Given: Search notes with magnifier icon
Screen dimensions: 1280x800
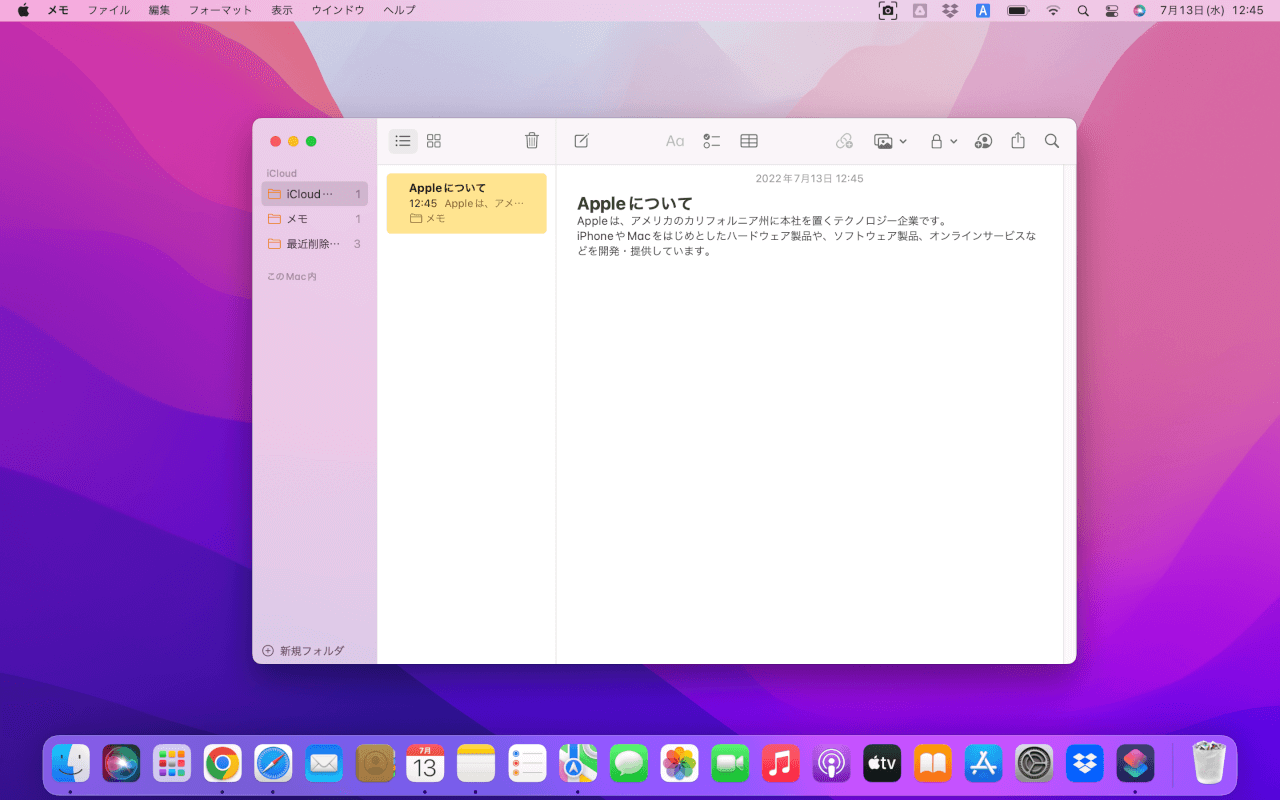Looking at the screenshot, I should (x=1052, y=141).
